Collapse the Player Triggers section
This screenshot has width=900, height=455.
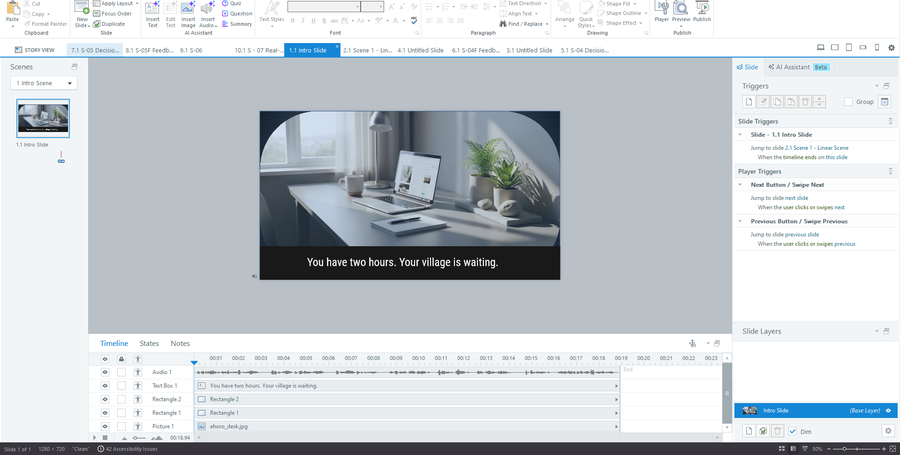[x=890, y=171]
